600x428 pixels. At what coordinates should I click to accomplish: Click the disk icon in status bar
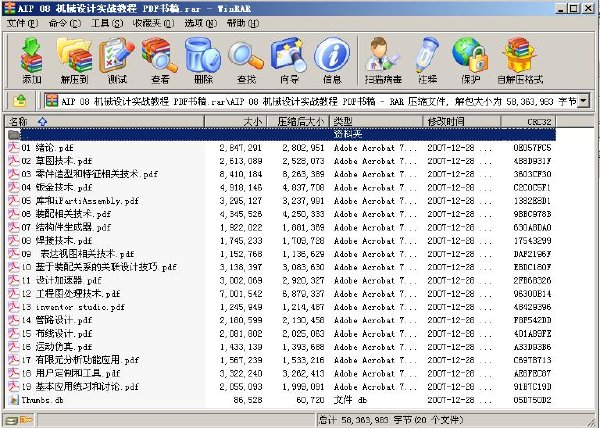pos(11,420)
